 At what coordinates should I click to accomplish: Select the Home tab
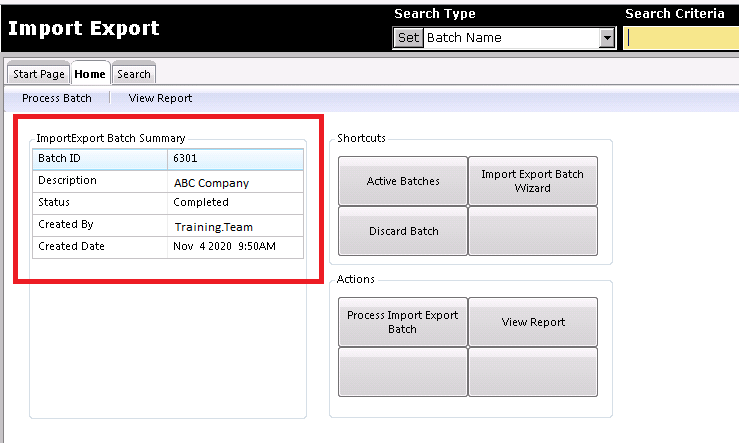[90, 74]
